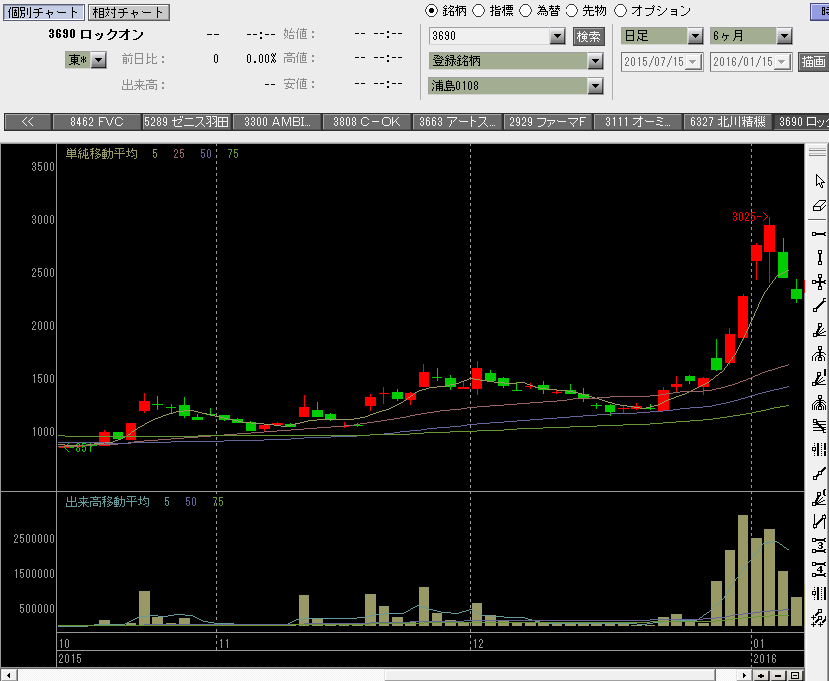This screenshot has height=681, width=829.
Task: Expand the 浦島0108 list dropdown
Action: click(595, 86)
